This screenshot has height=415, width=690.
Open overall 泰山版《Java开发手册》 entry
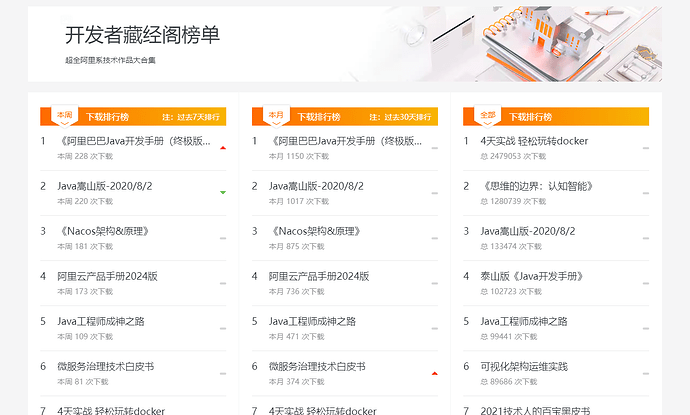pos(532,276)
